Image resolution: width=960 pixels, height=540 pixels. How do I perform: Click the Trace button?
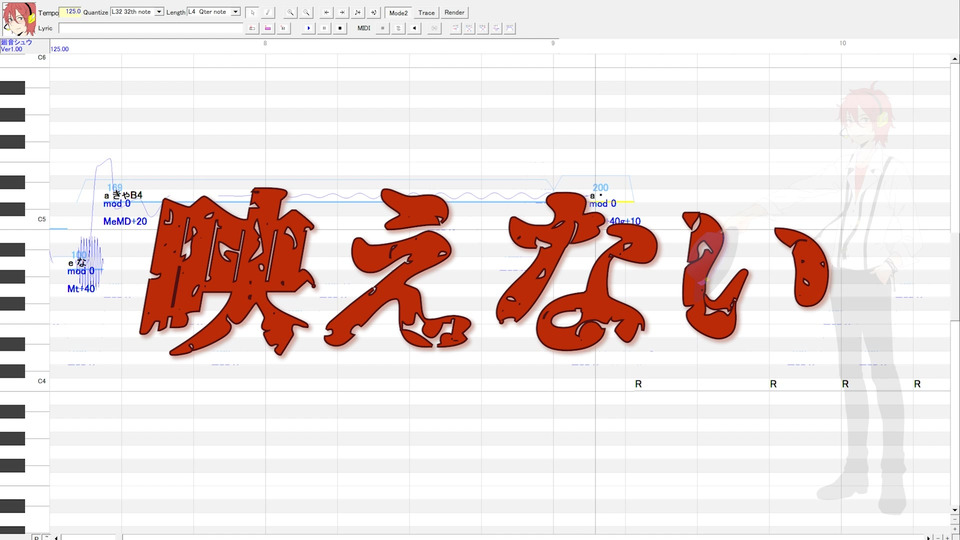click(x=426, y=12)
